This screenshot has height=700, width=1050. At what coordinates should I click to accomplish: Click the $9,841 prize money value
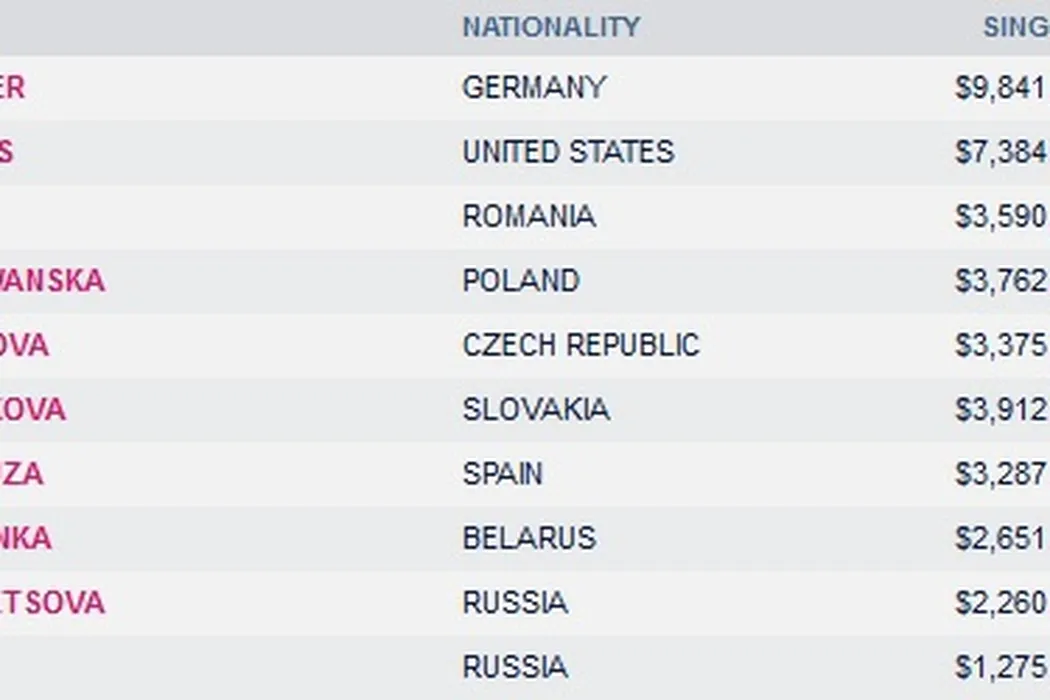pos(1000,88)
